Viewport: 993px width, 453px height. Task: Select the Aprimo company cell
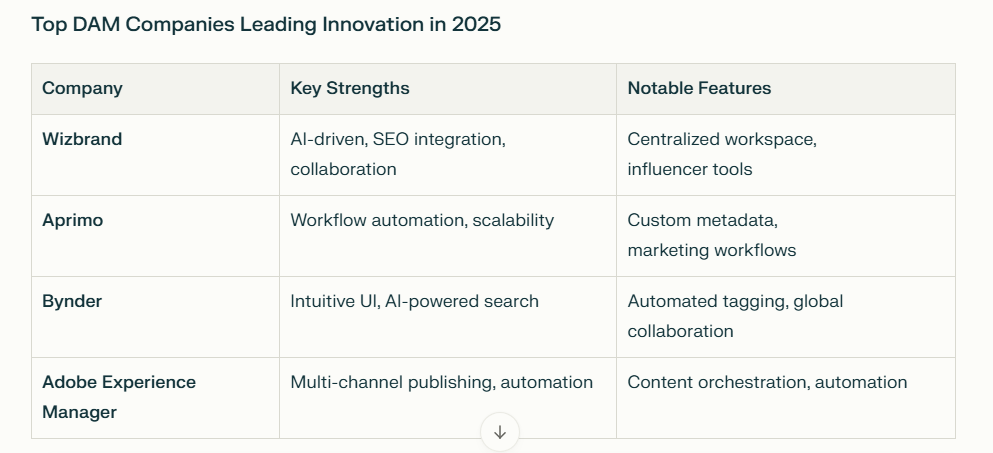coord(155,236)
